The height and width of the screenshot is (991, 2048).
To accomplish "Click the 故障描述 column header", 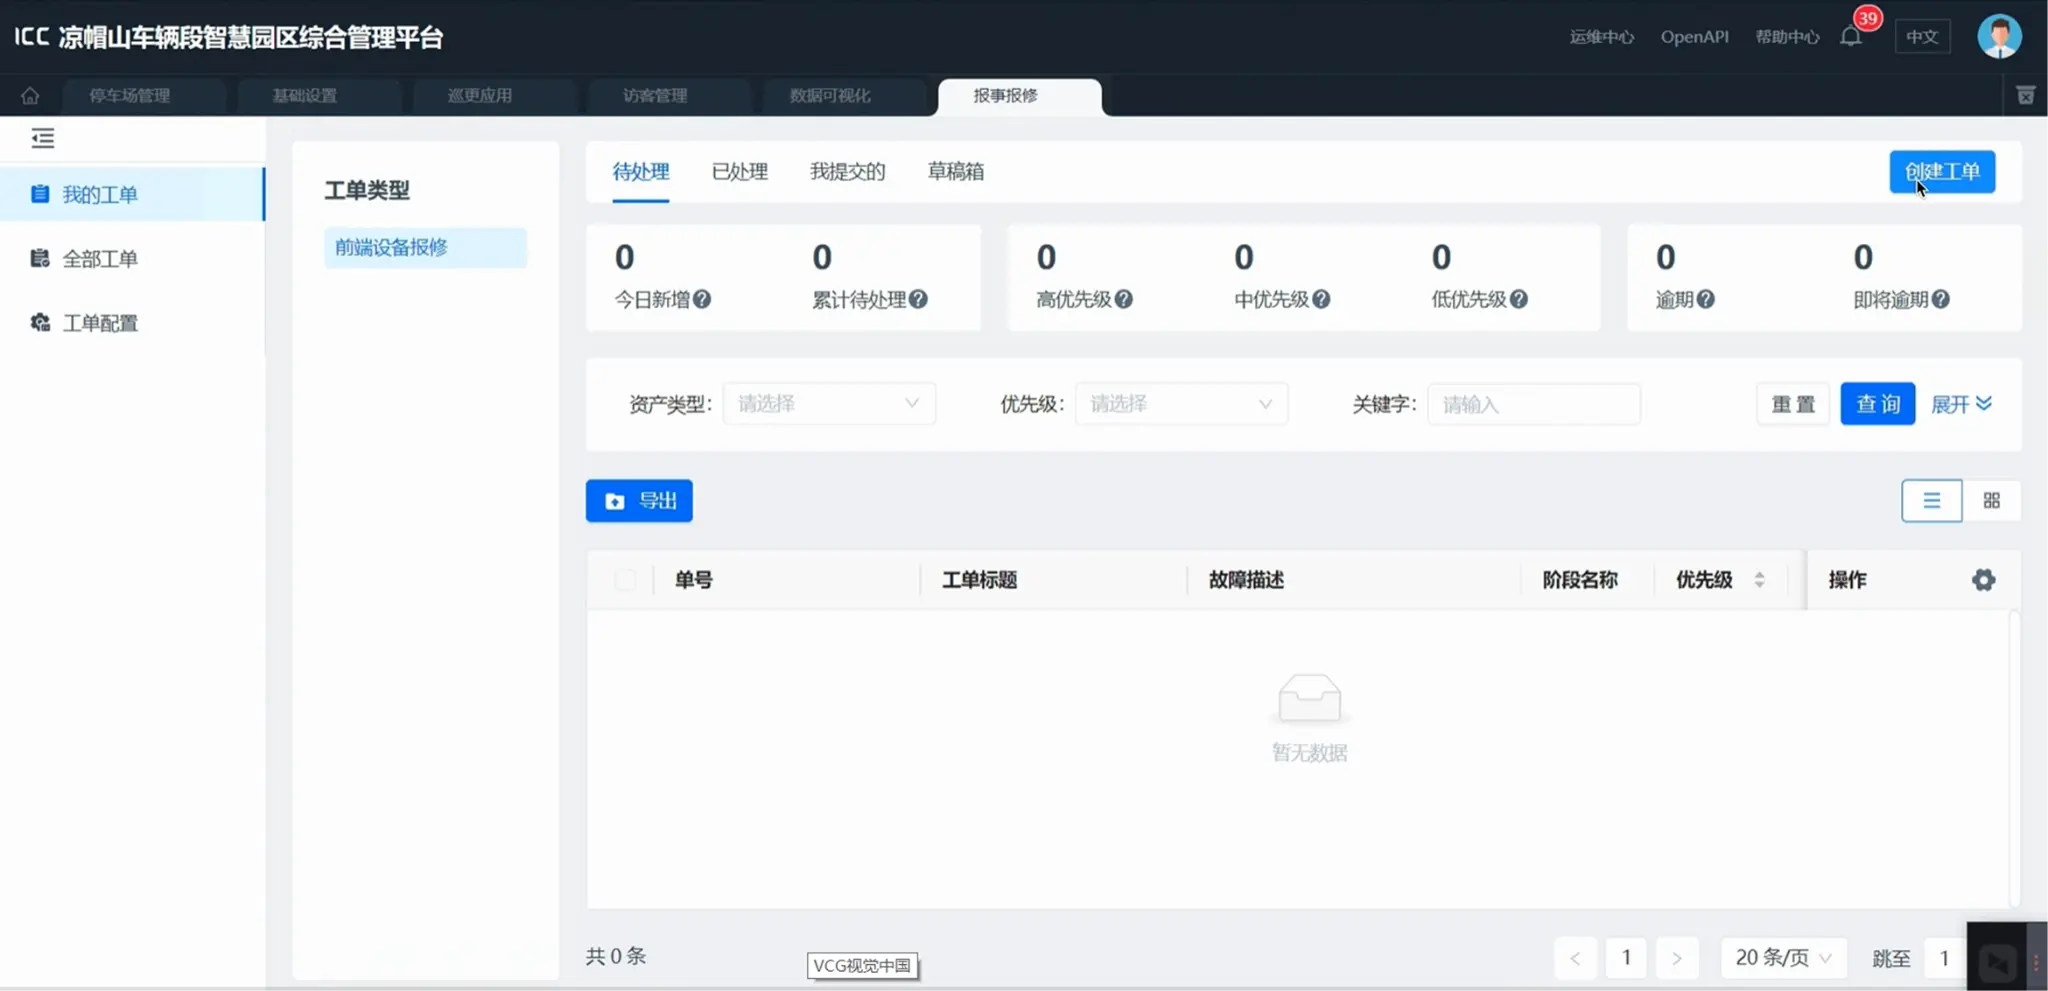I will (1246, 580).
